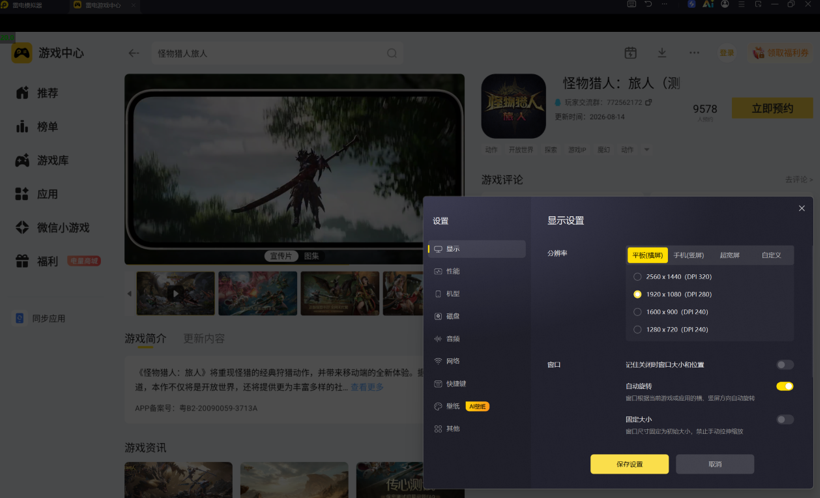Expand the game tags dropdown arrow
The width and height of the screenshot is (820, 498).
point(647,150)
